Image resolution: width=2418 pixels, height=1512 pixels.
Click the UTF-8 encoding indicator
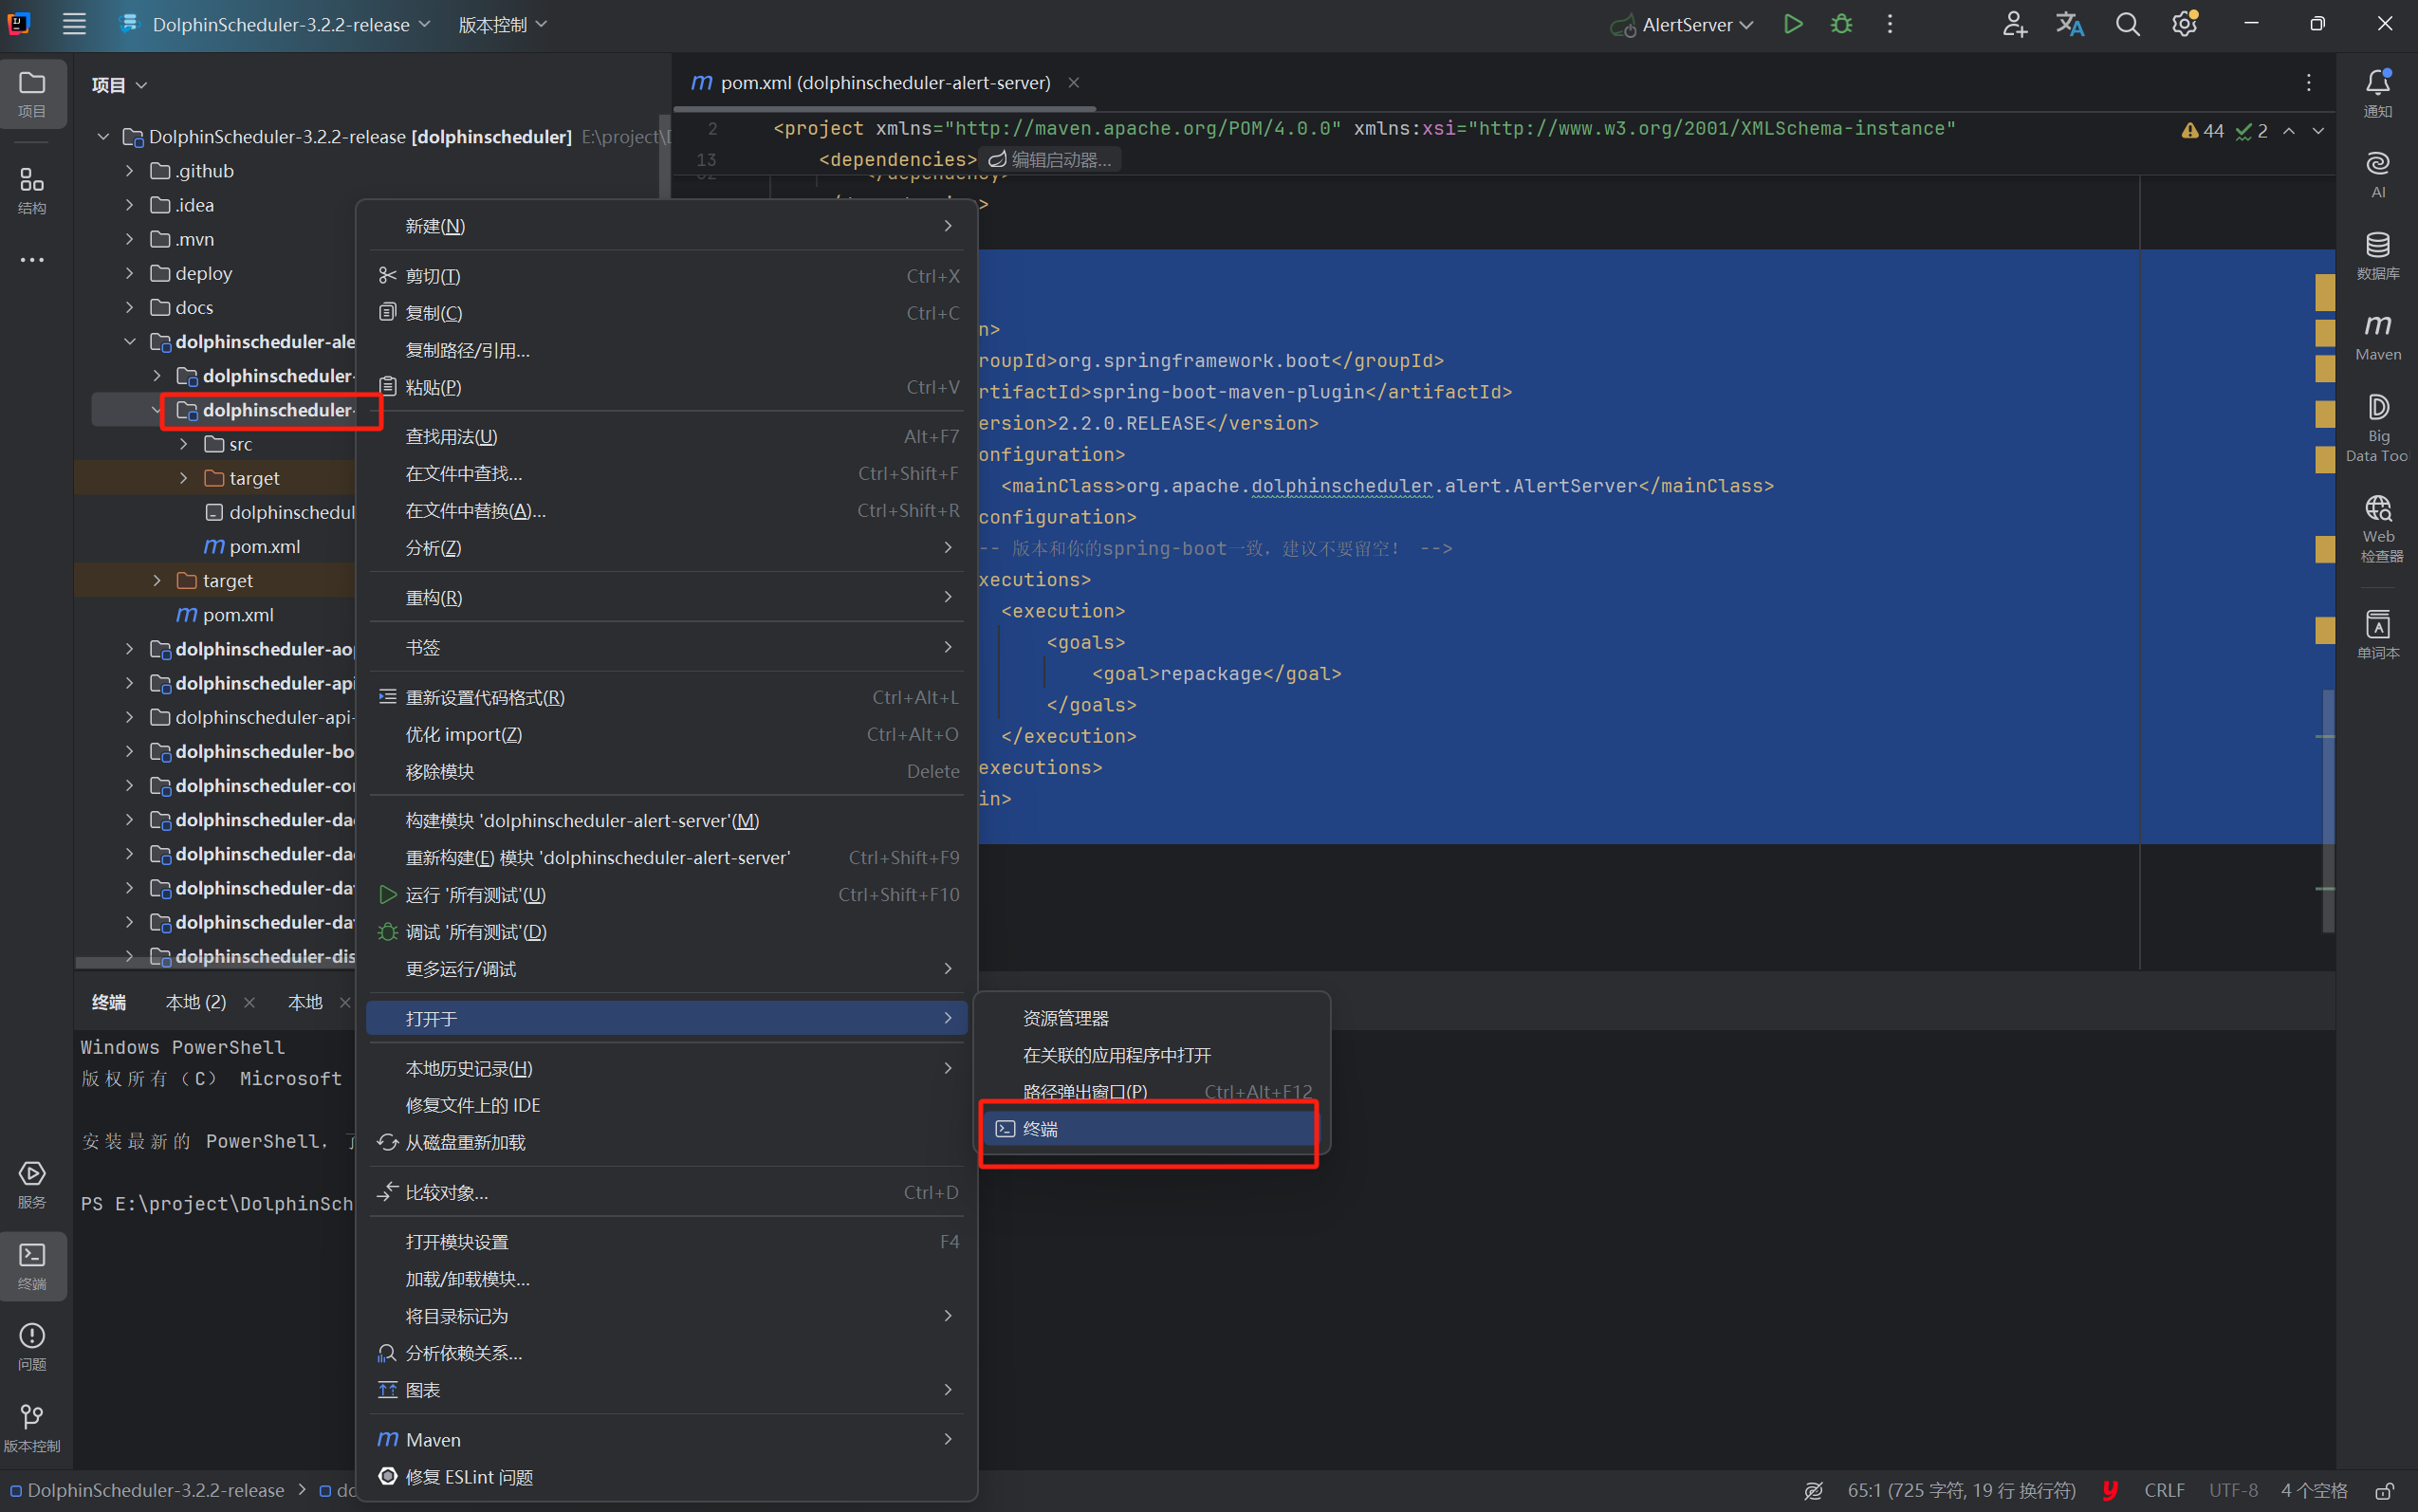coord(2233,1490)
